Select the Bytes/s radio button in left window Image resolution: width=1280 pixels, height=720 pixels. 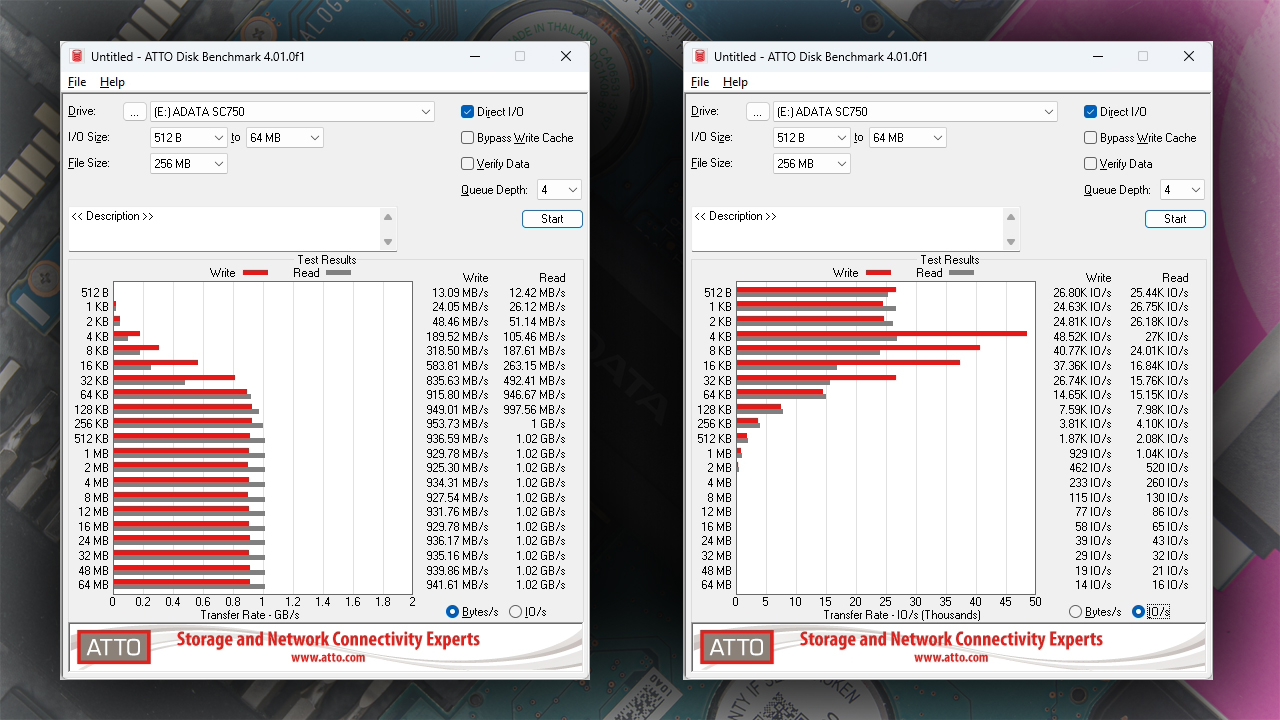coord(452,612)
